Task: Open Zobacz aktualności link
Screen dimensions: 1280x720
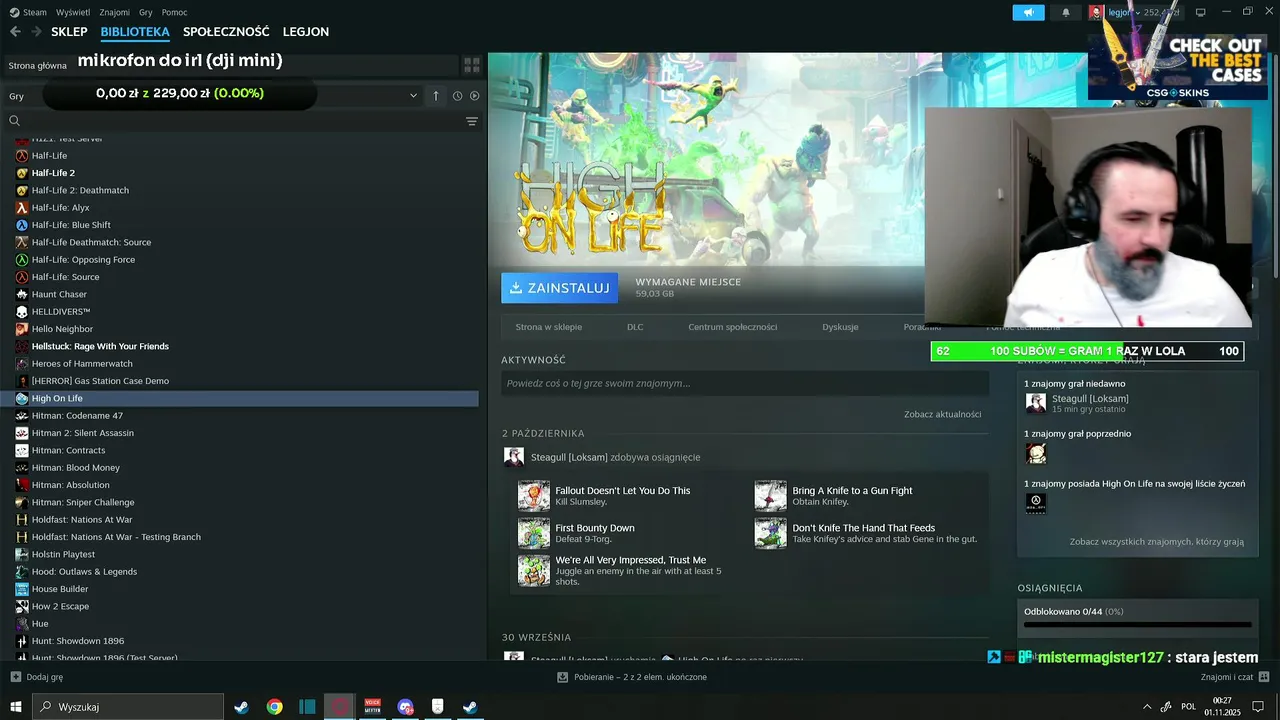Action: pos(942,414)
